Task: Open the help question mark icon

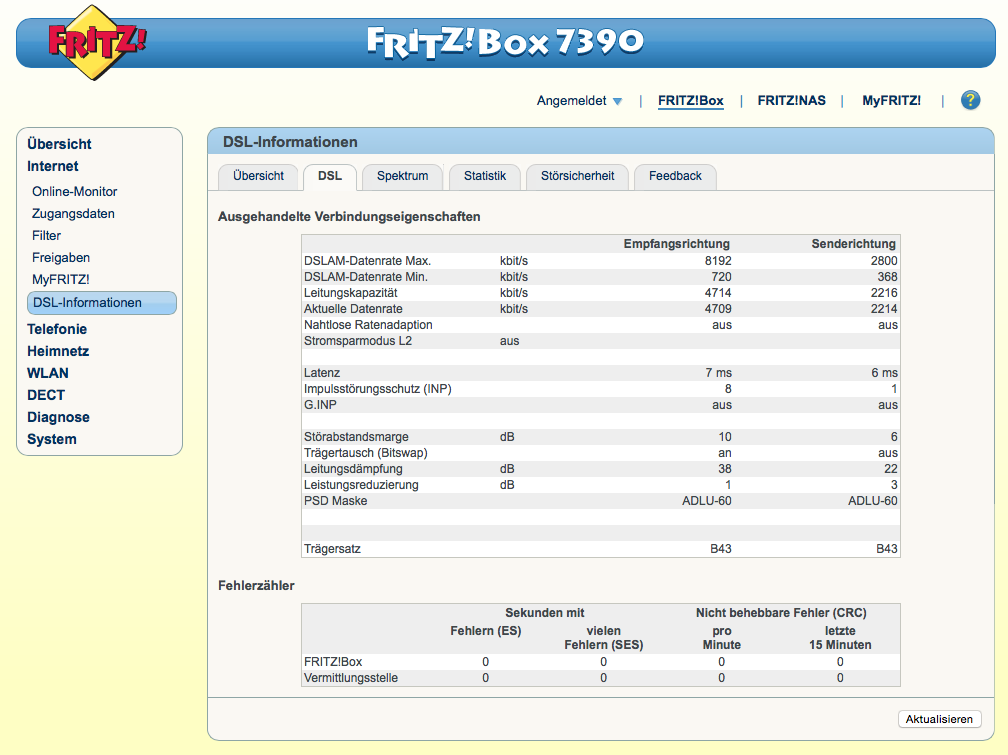Action: click(970, 100)
